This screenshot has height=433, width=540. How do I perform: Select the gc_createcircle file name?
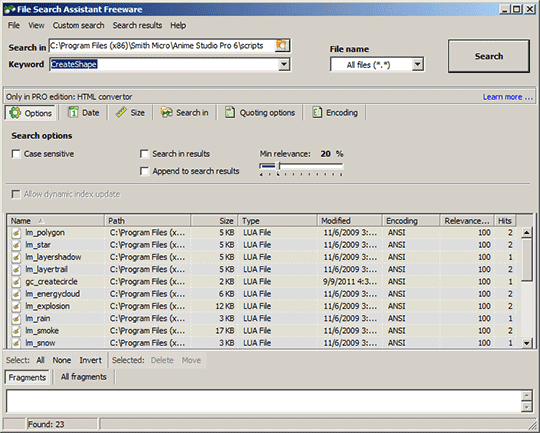pos(51,282)
